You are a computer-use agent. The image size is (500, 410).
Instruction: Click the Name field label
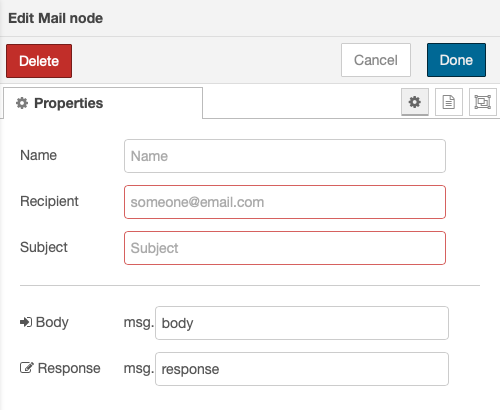pos(38,155)
